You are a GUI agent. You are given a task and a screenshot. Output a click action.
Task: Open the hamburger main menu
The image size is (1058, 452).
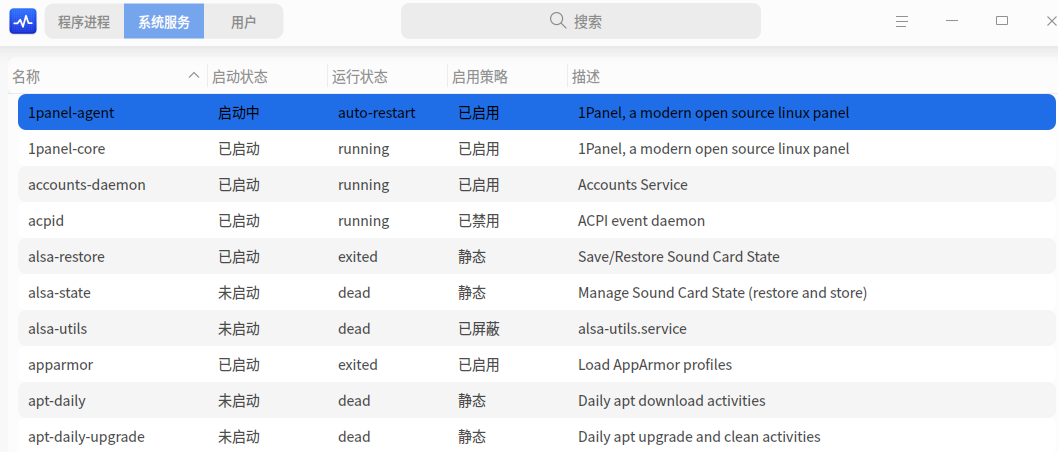tap(901, 22)
